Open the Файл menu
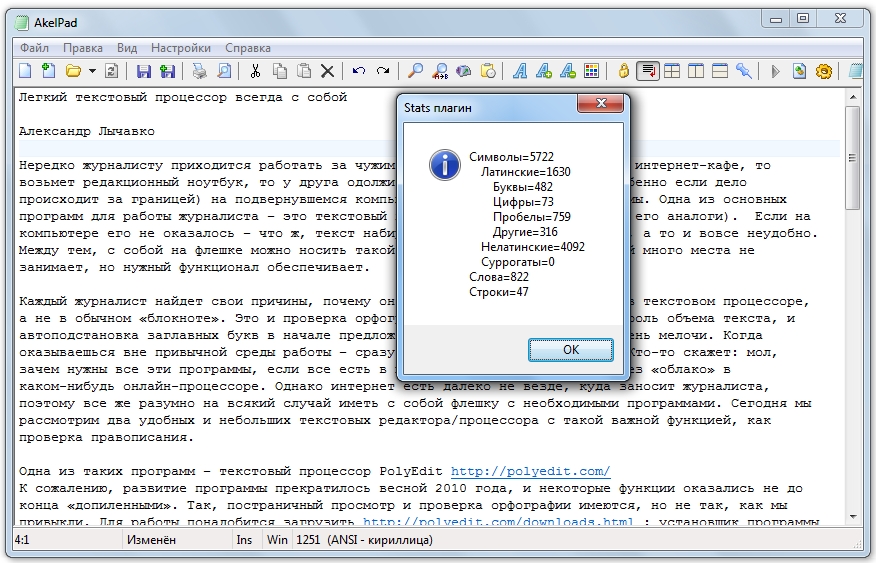The image size is (876, 563). click(35, 48)
